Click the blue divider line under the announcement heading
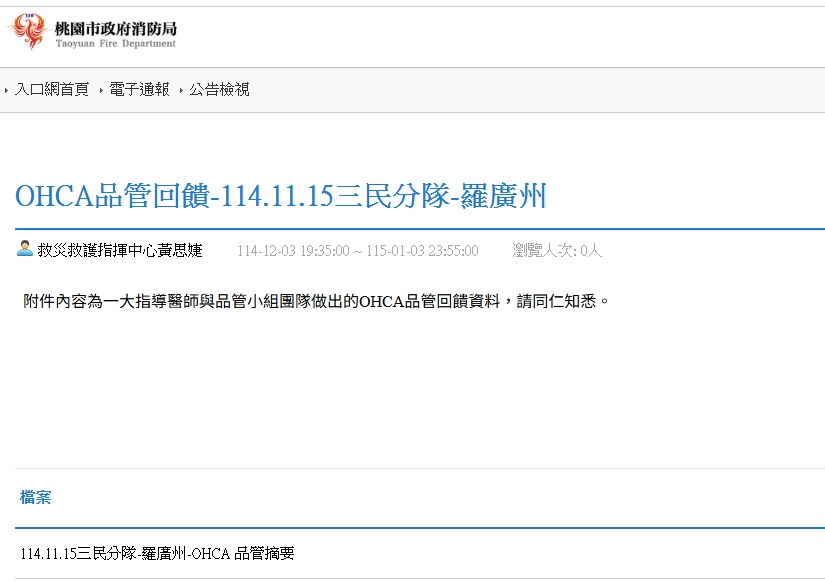This screenshot has width=825, height=582. tap(420, 229)
